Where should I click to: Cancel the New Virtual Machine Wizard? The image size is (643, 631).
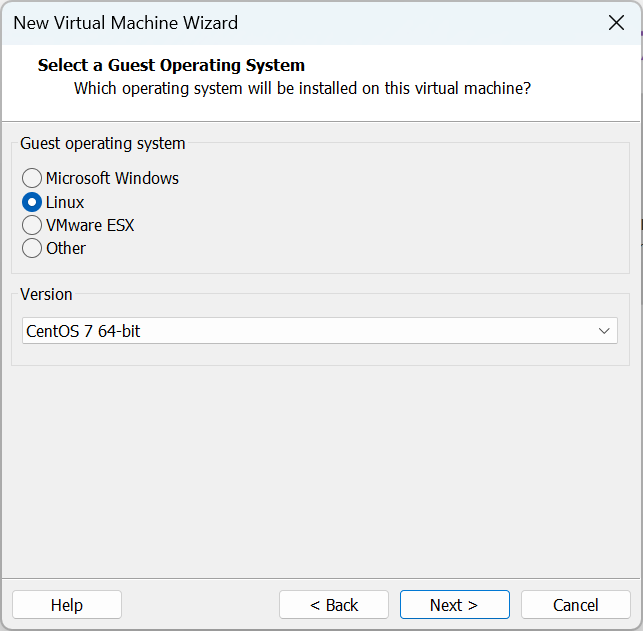tap(576, 605)
